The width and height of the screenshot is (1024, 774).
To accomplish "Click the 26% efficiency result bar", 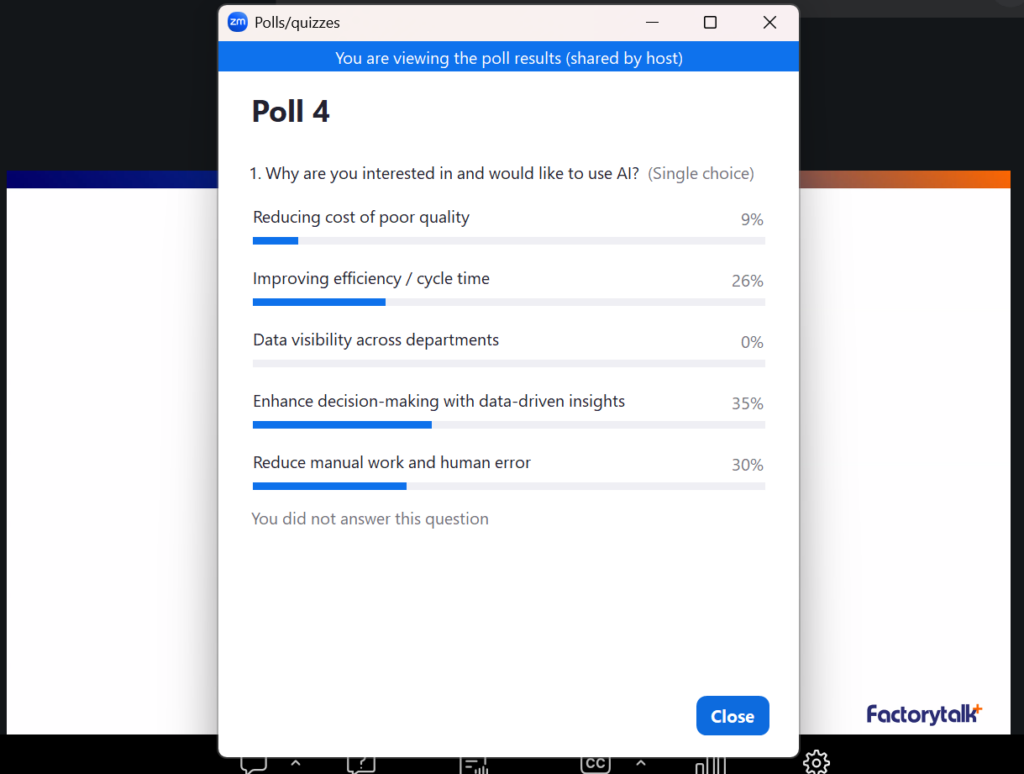I will coord(319,302).
